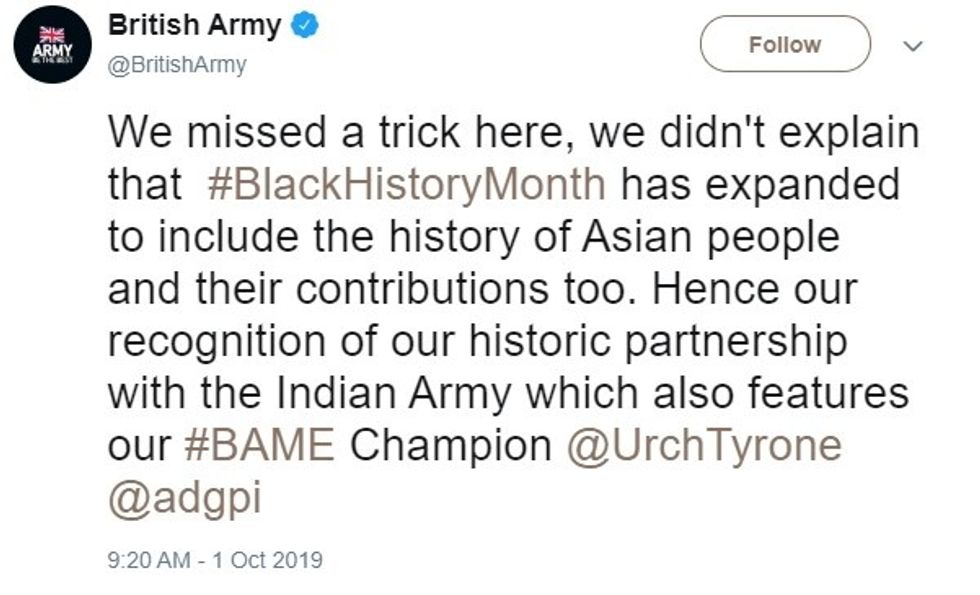The width and height of the screenshot is (980, 595).
Task: Click the blue verified checkmark badge
Action: (304, 27)
